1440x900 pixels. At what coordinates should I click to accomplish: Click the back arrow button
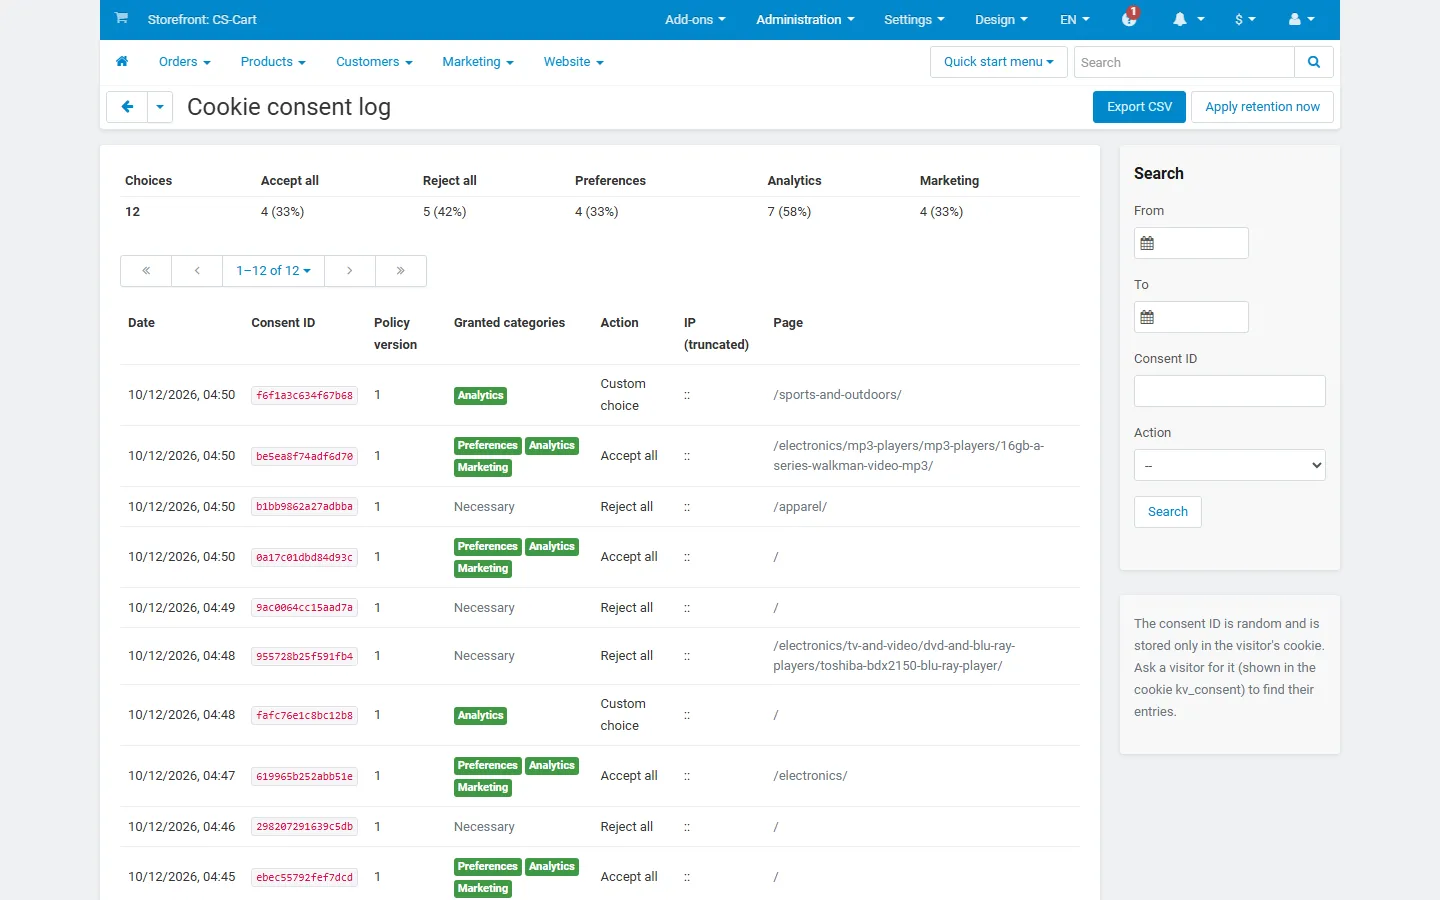127,107
